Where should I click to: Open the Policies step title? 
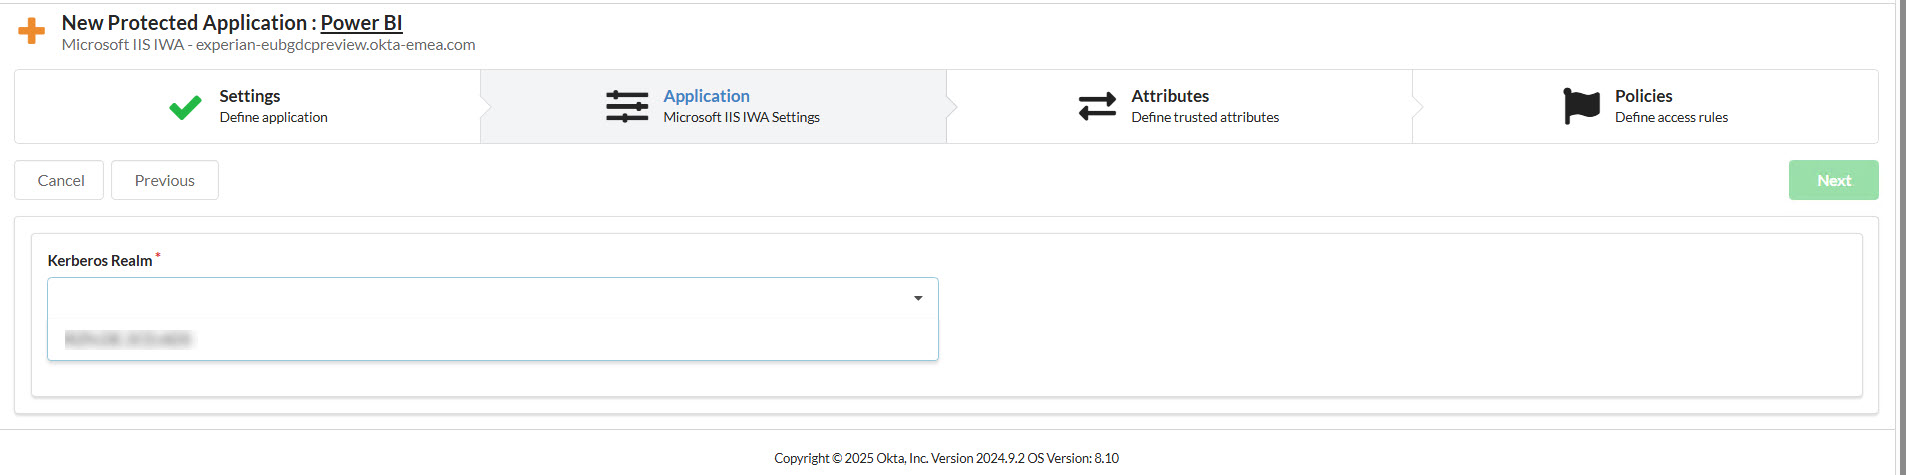1643,96
